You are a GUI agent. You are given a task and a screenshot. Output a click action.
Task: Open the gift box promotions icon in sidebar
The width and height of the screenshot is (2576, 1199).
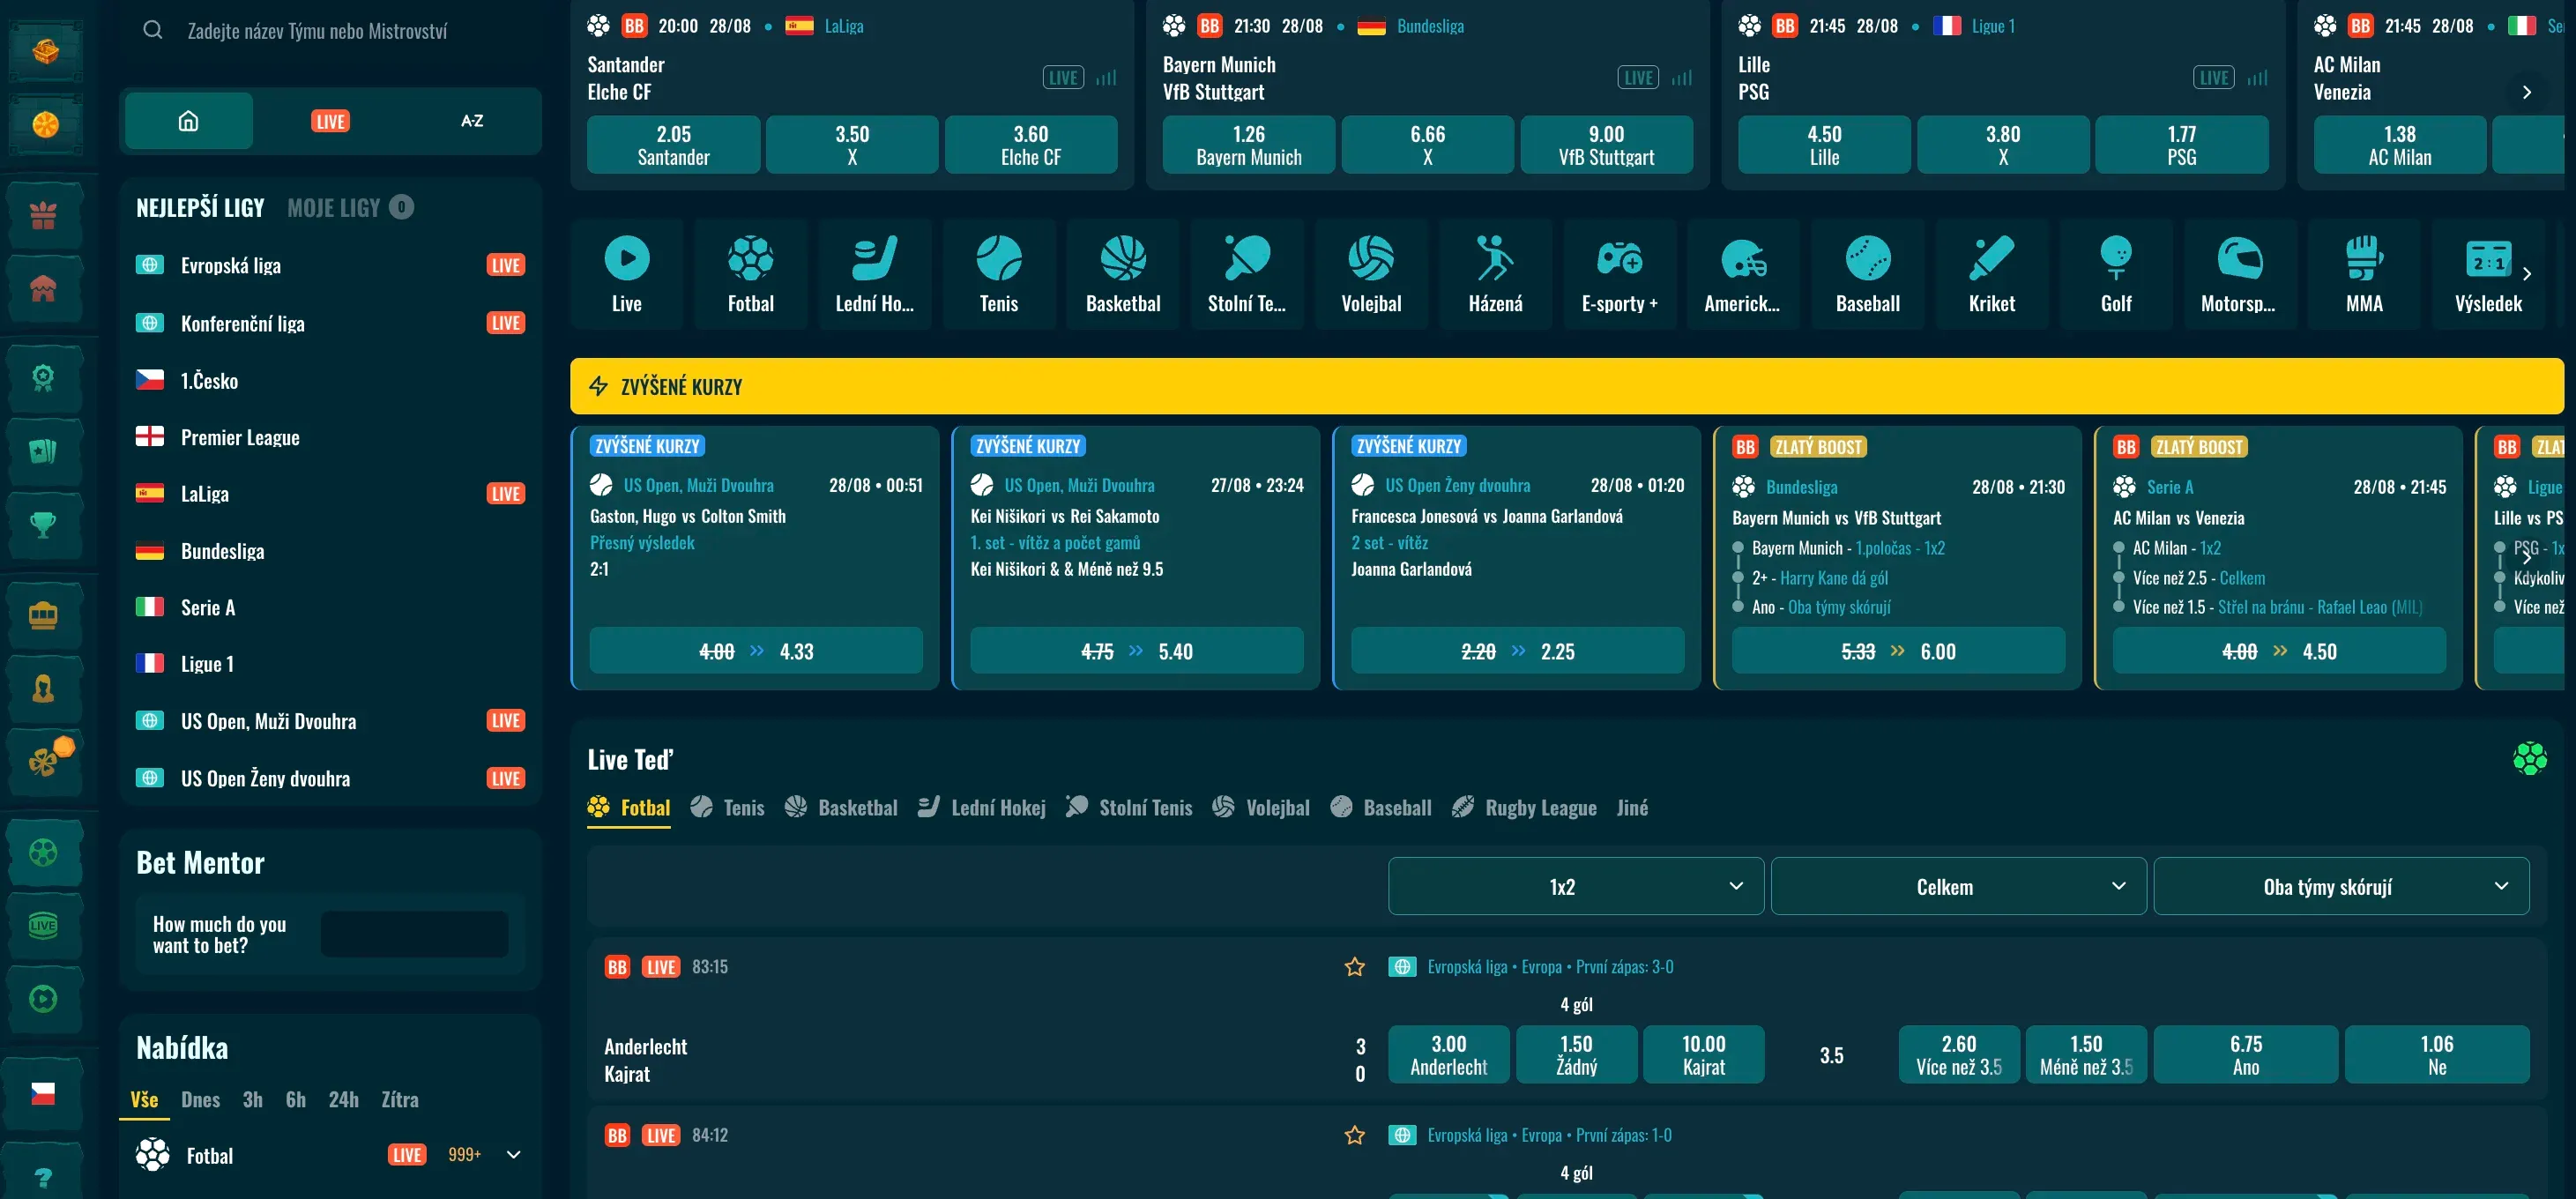point(43,215)
